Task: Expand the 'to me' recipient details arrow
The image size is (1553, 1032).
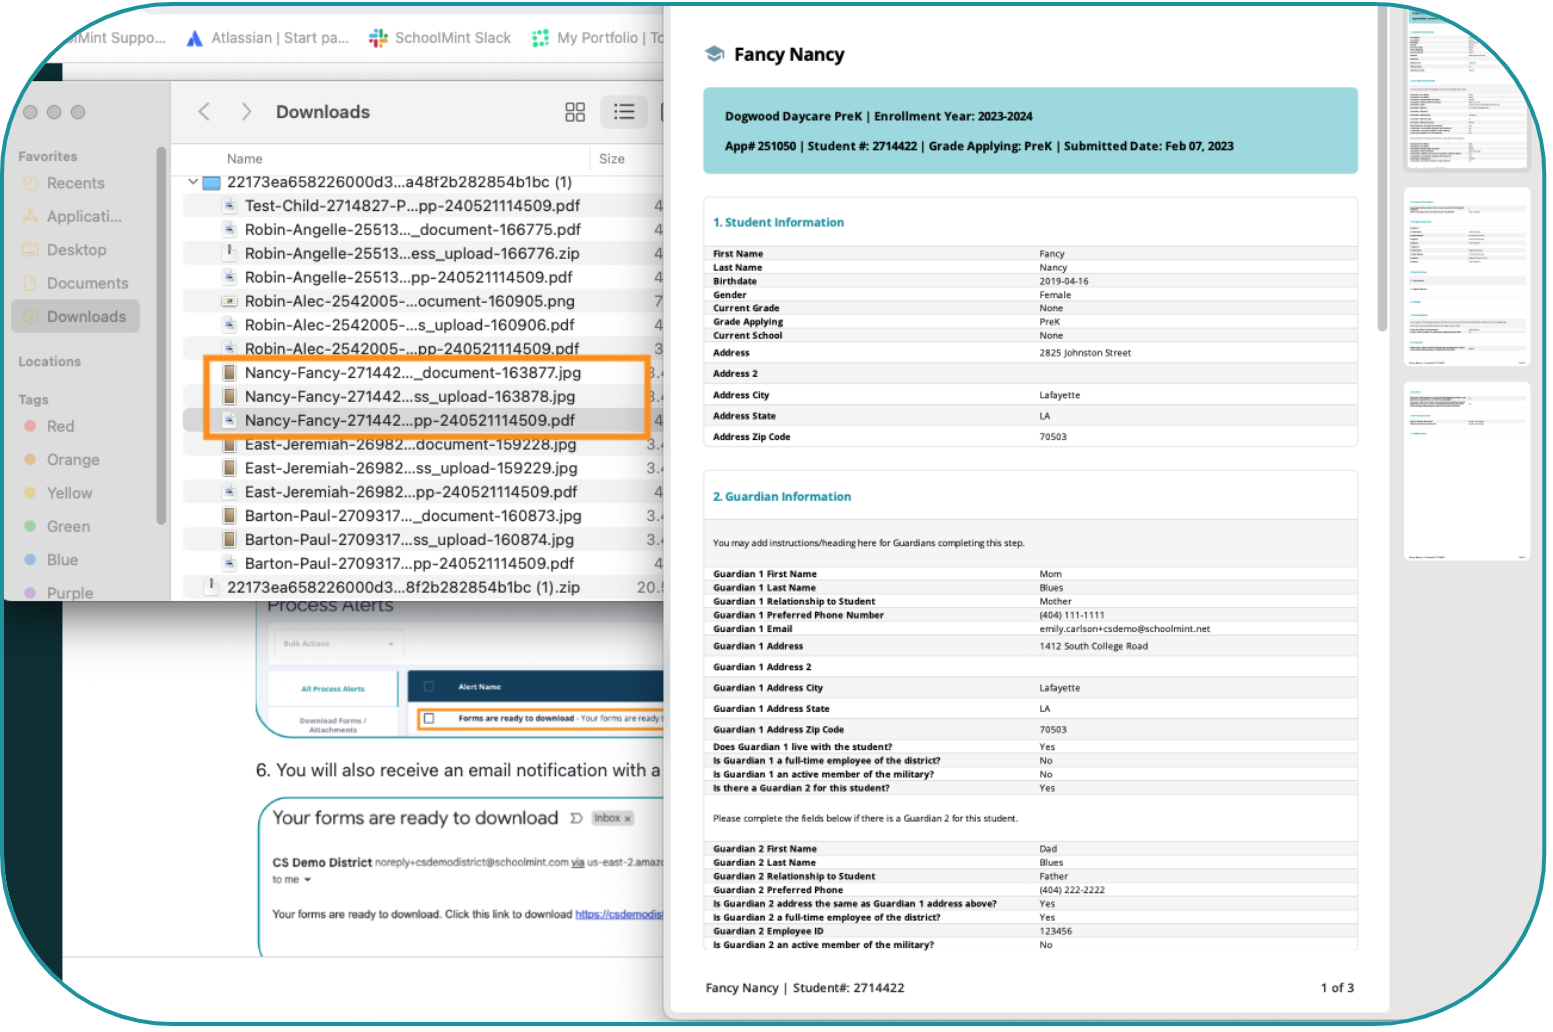Action: [308, 880]
